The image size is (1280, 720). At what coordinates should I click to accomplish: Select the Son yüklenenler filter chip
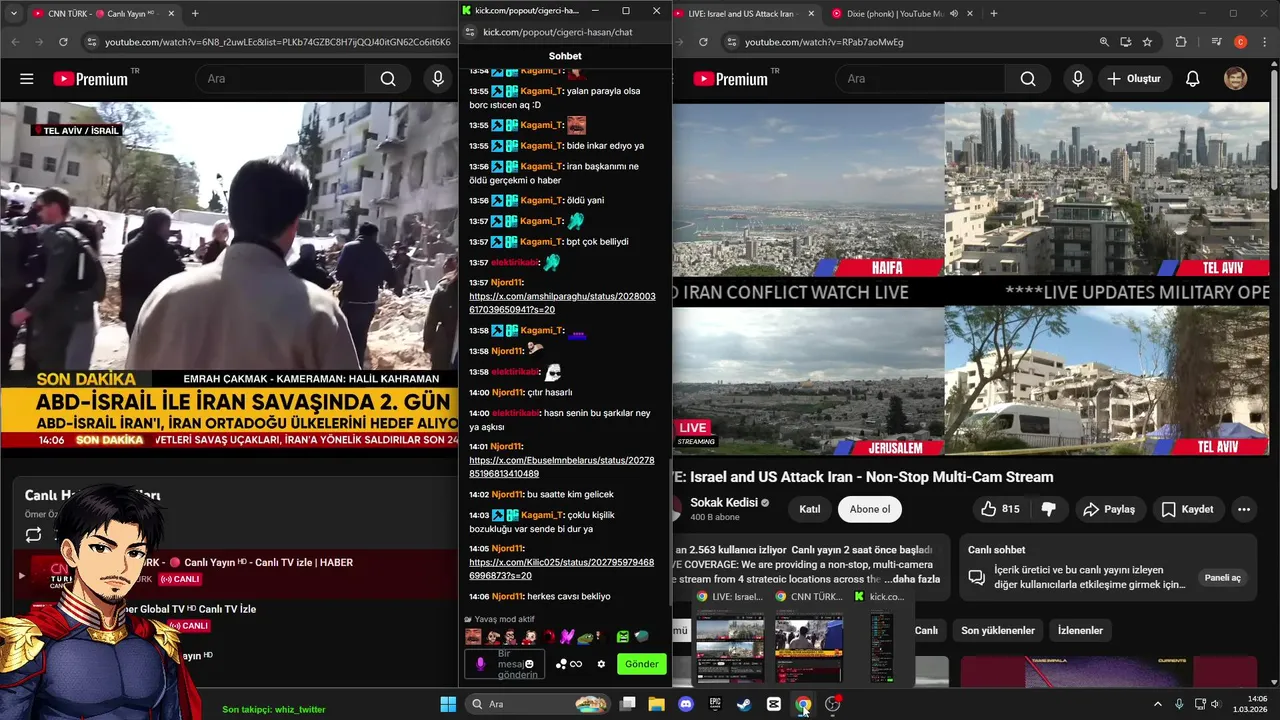coord(998,630)
